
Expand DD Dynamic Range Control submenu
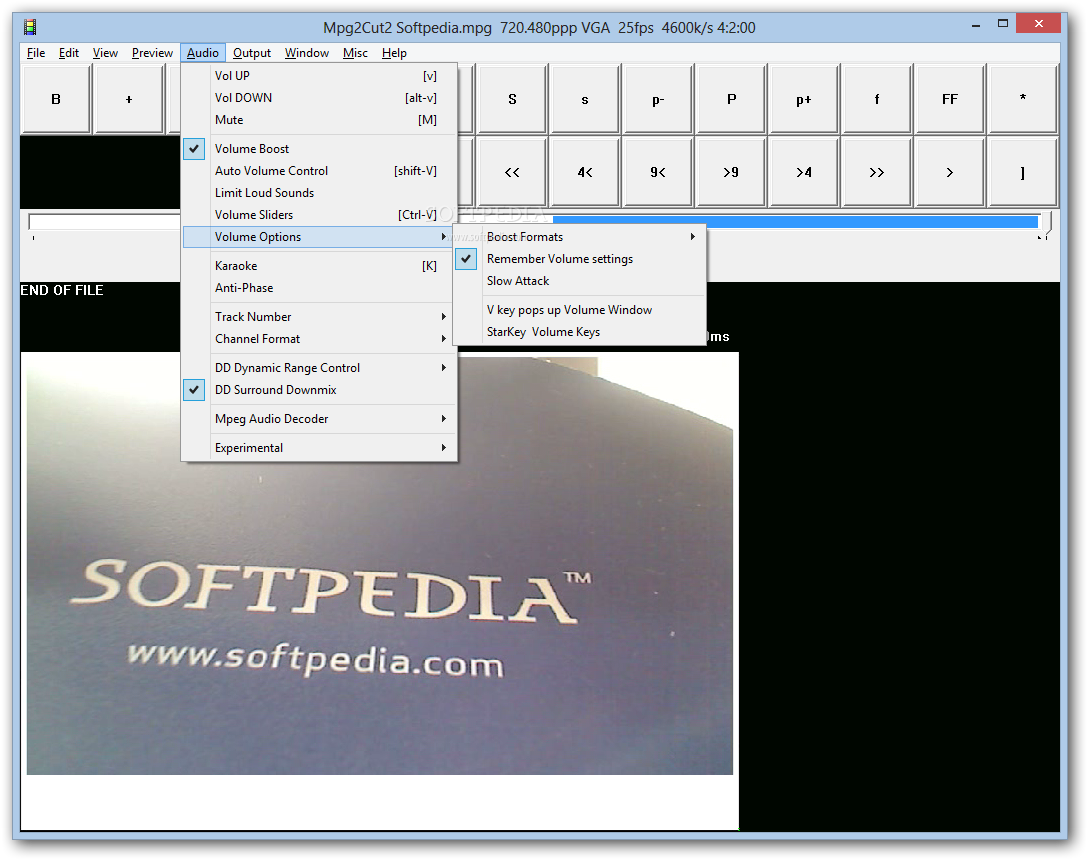click(319, 368)
